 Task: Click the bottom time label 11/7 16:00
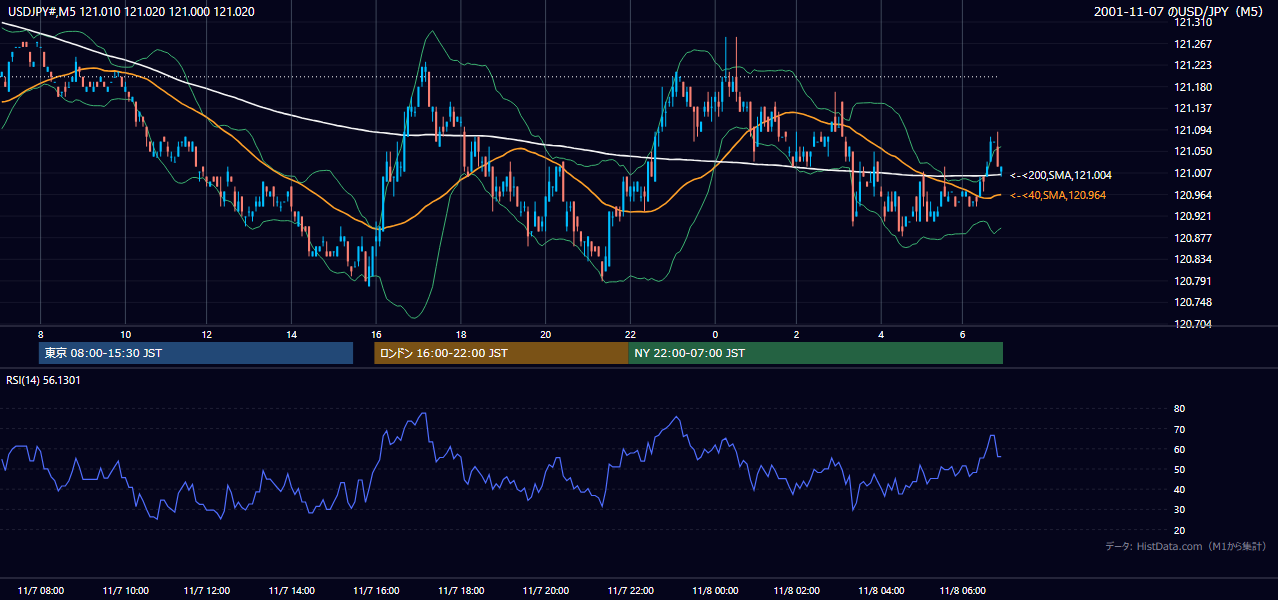[x=376, y=590]
